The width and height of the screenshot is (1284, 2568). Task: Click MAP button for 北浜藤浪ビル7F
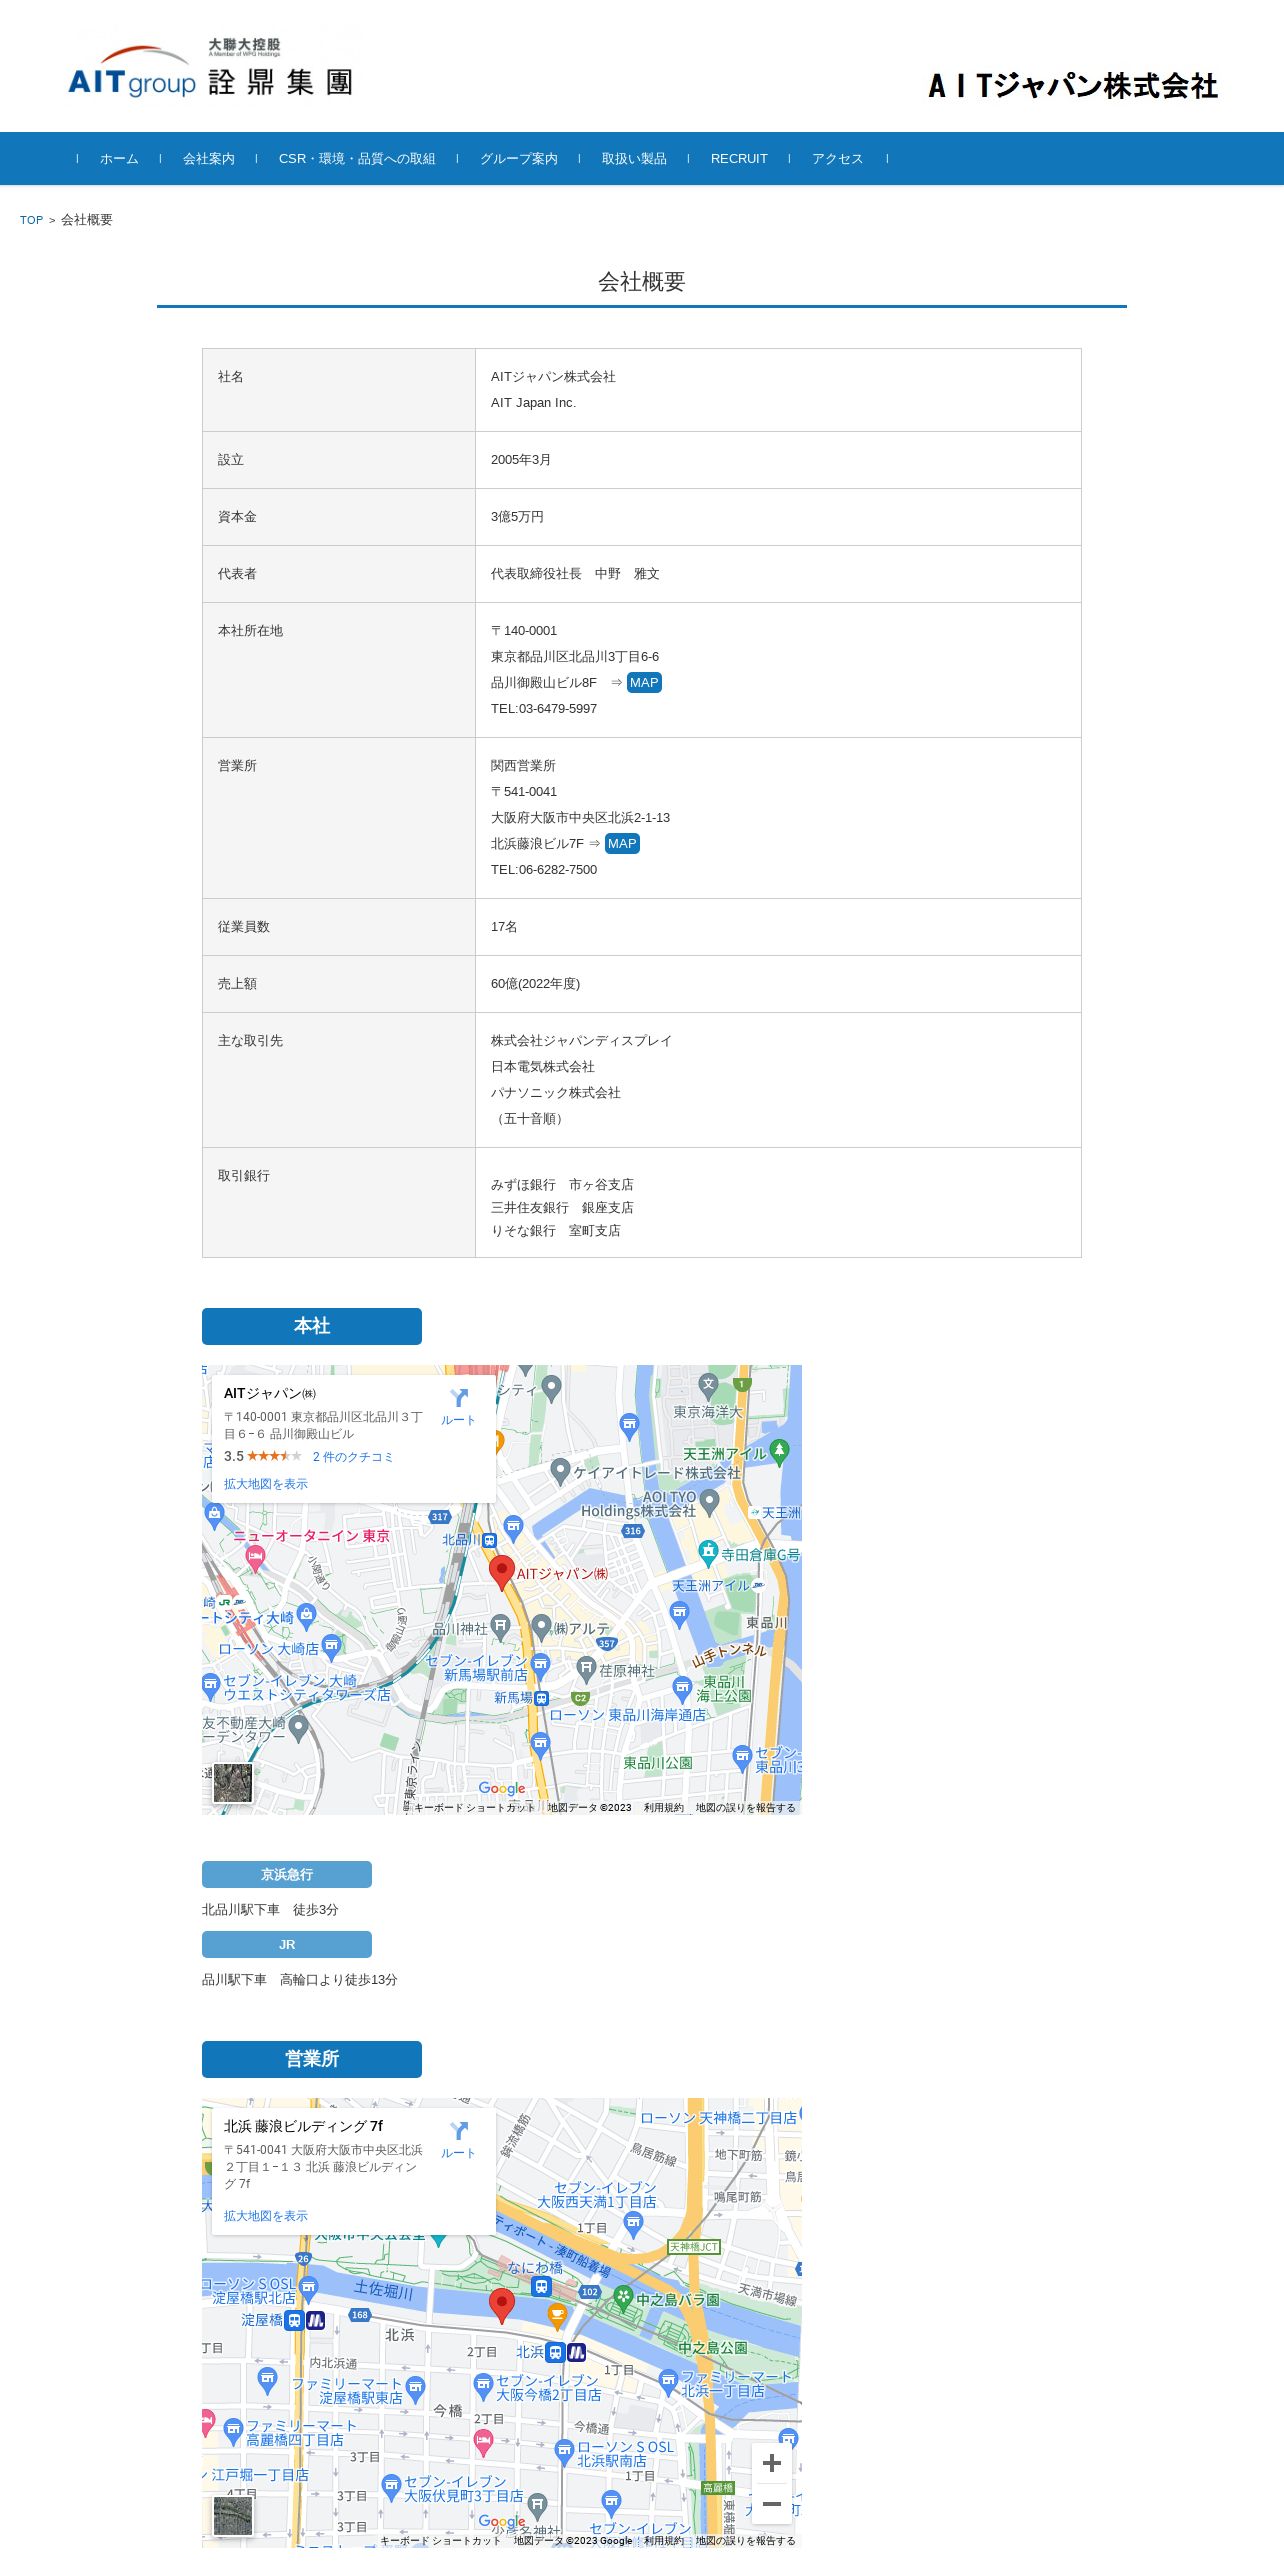click(622, 844)
